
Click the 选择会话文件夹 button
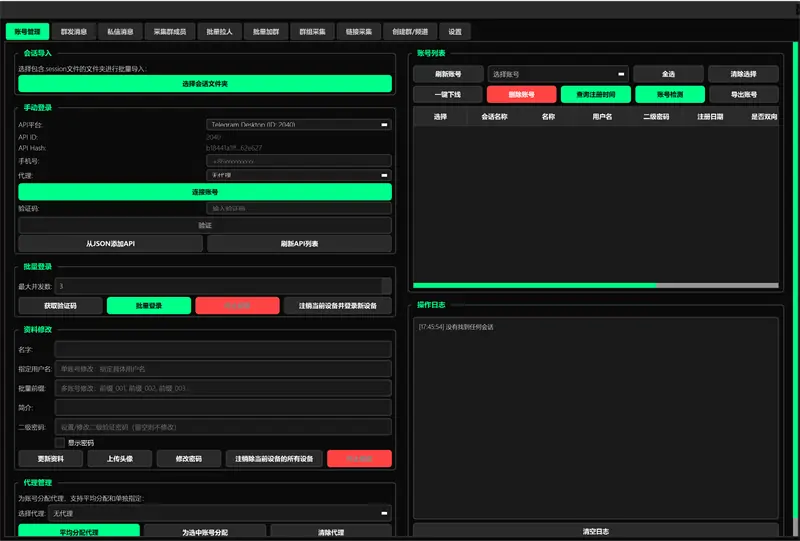tap(205, 84)
